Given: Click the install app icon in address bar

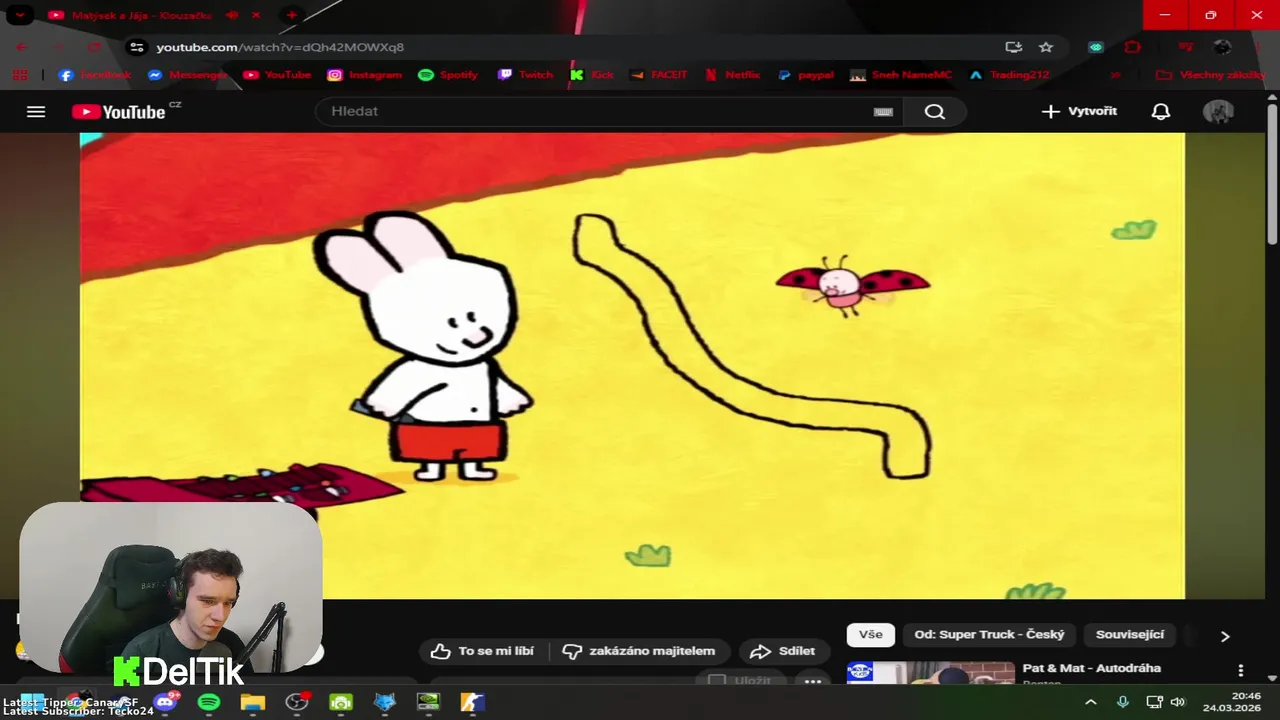Looking at the screenshot, I should click(1013, 47).
